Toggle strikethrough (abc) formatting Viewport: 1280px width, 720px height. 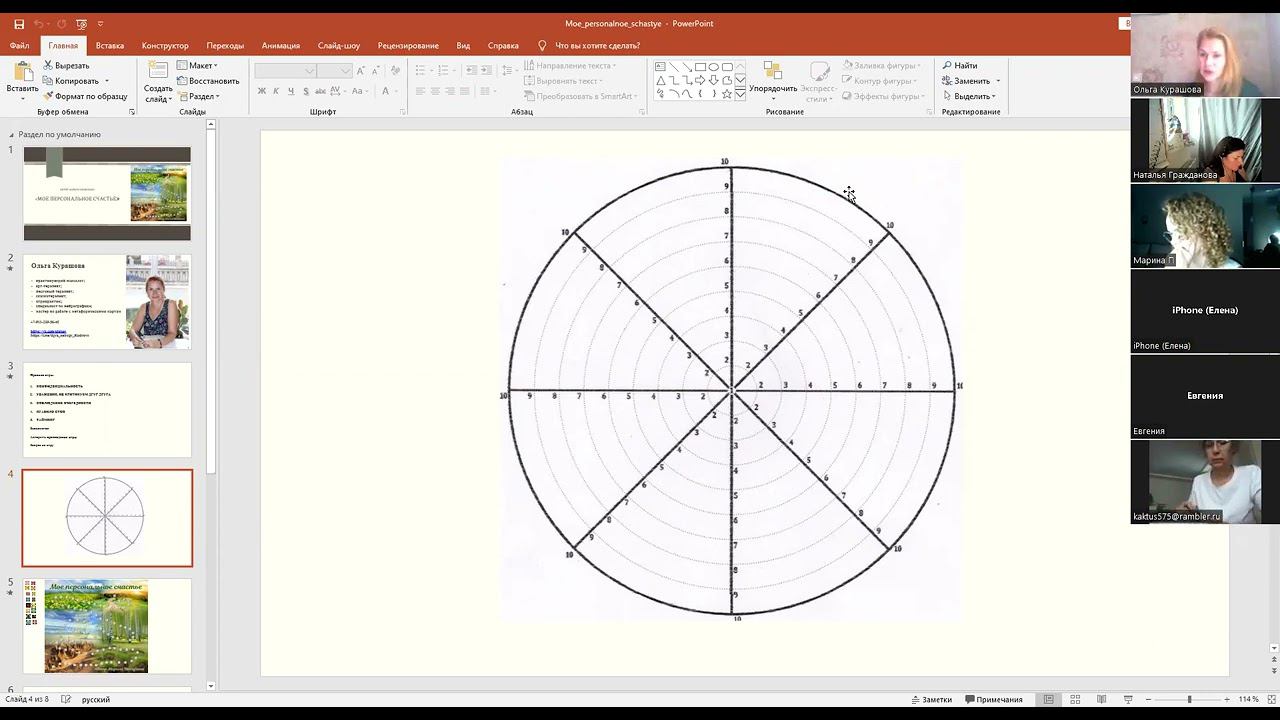(x=320, y=91)
